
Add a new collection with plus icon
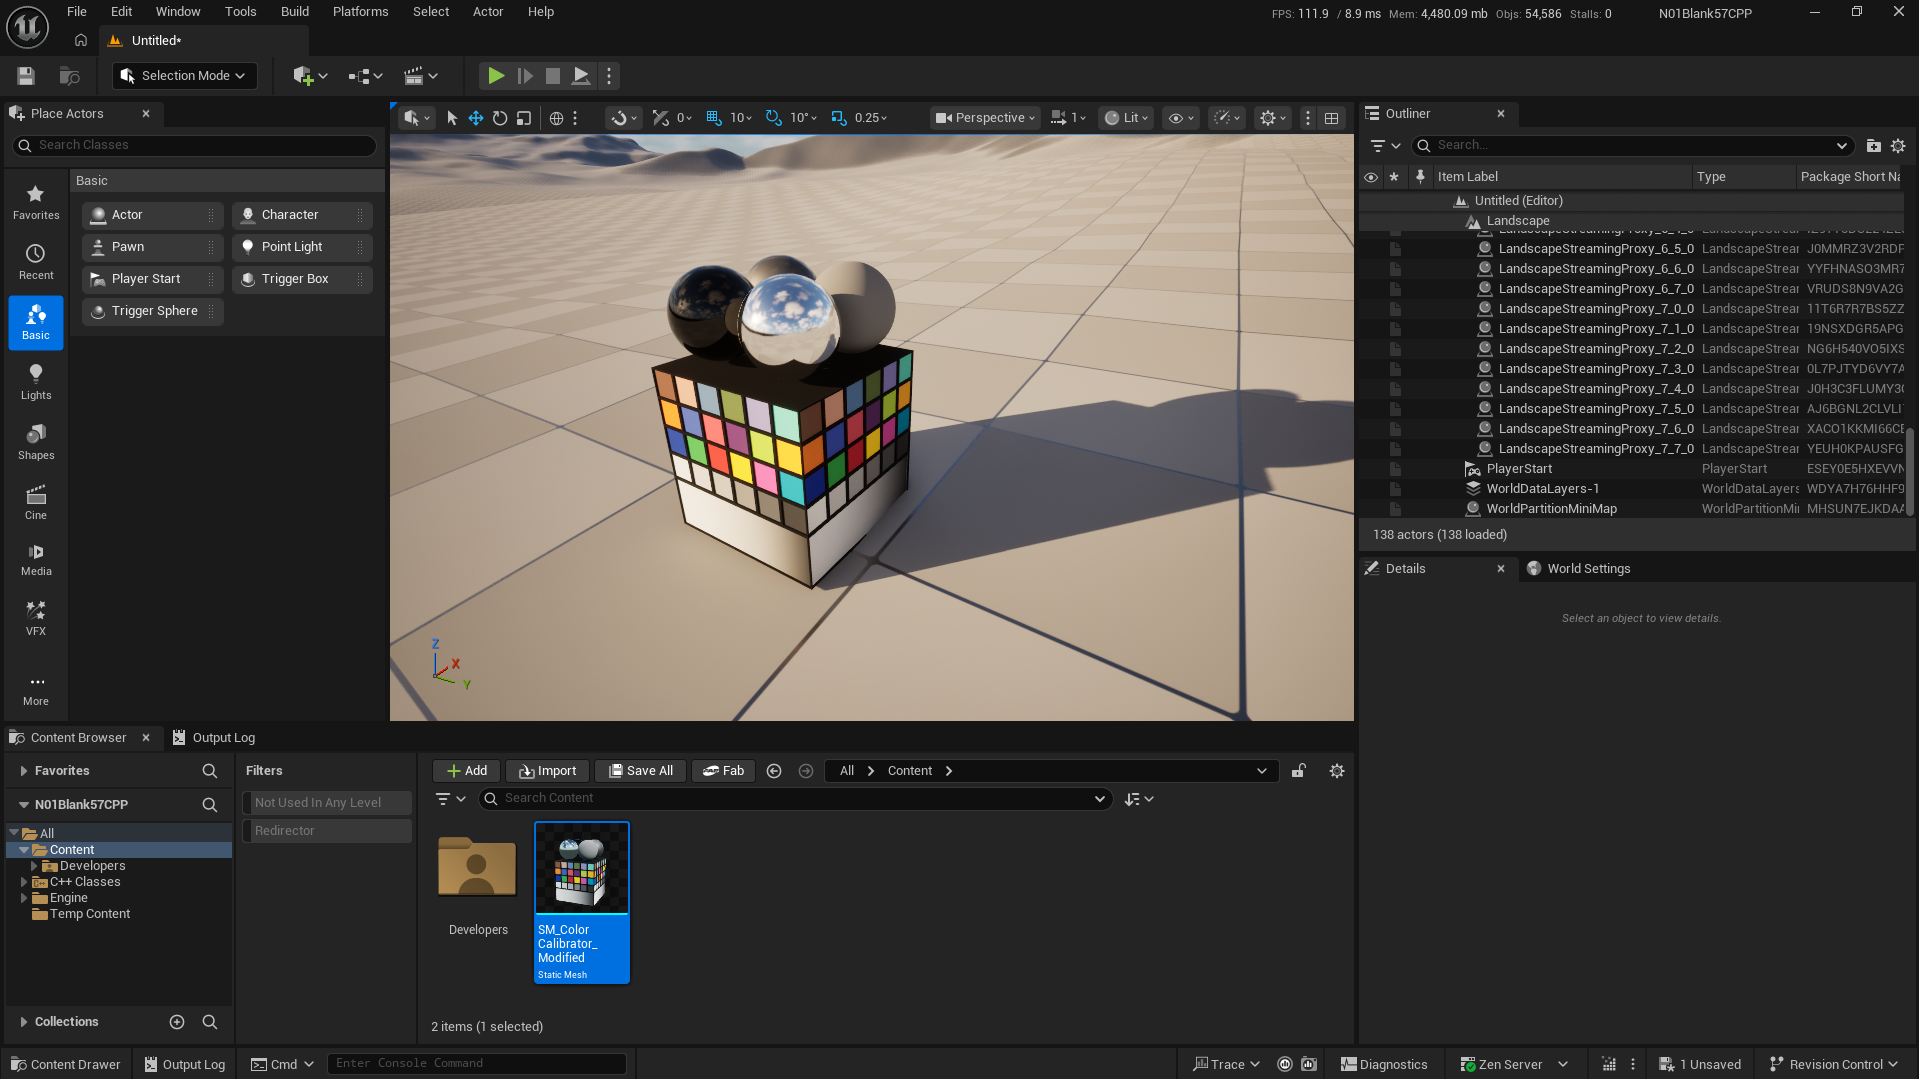coord(177,1022)
